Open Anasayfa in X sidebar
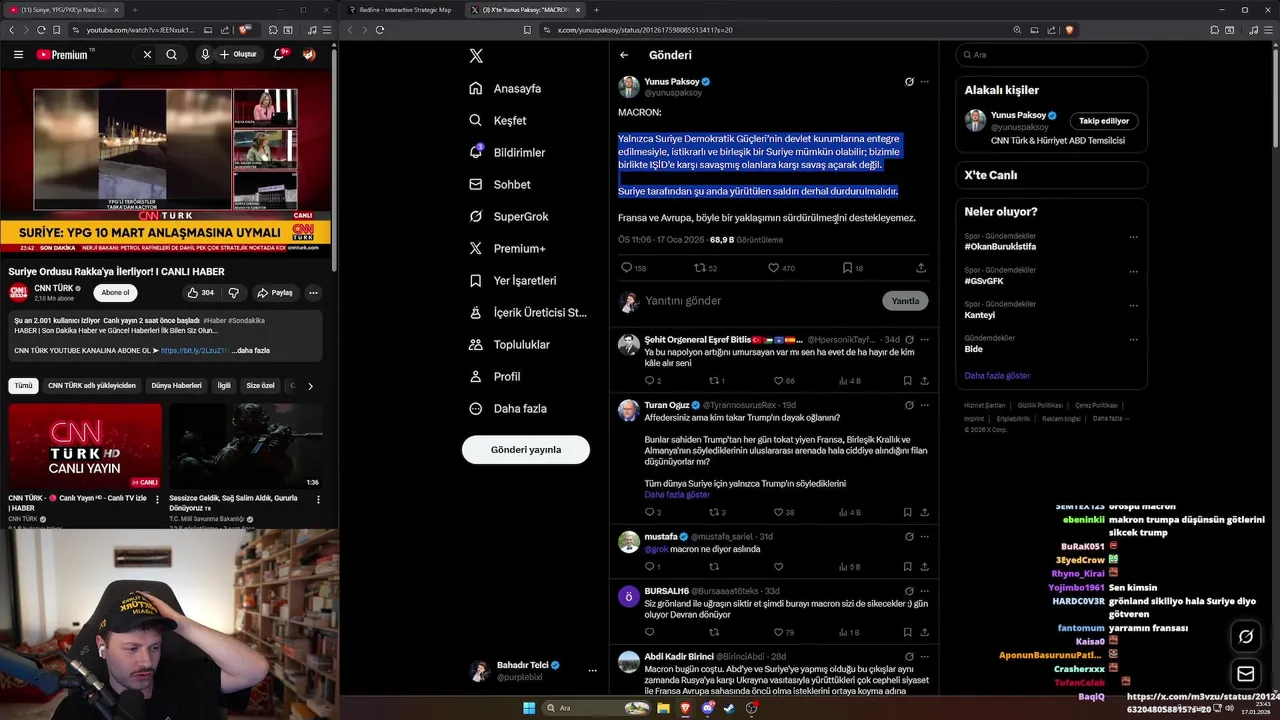Image resolution: width=1280 pixels, height=720 pixels. coord(505,88)
